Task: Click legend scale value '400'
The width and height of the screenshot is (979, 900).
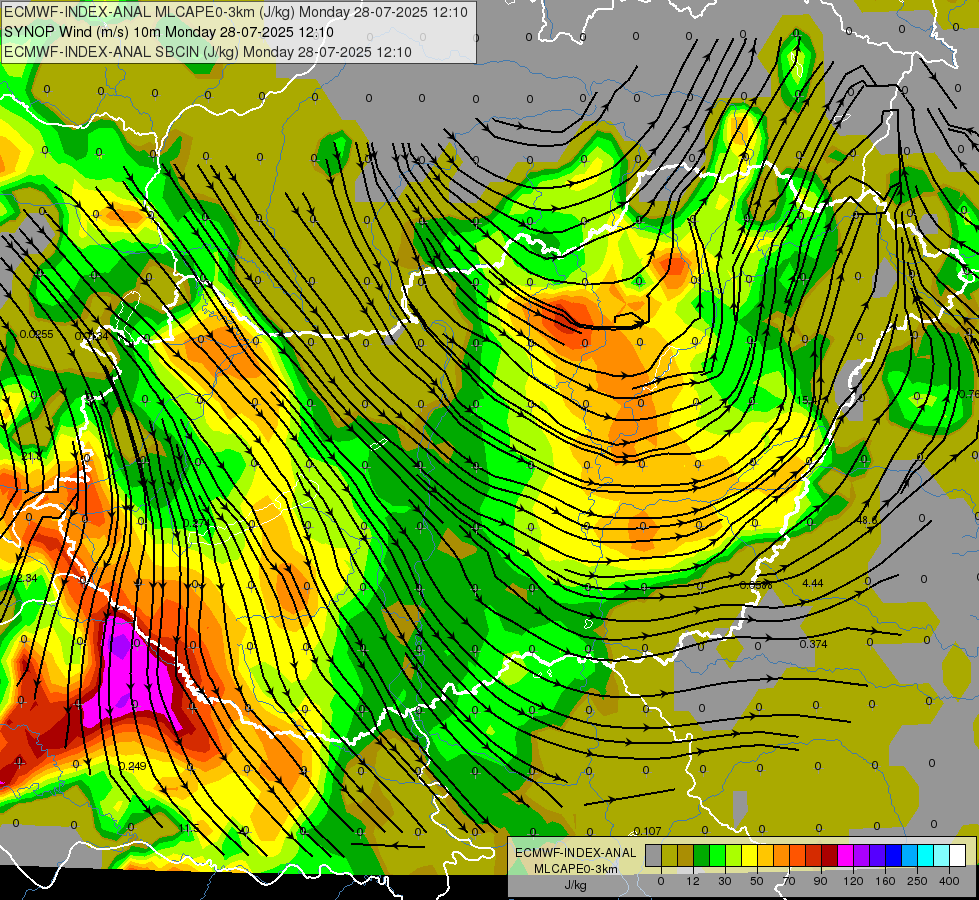Action: pos(949,881)
